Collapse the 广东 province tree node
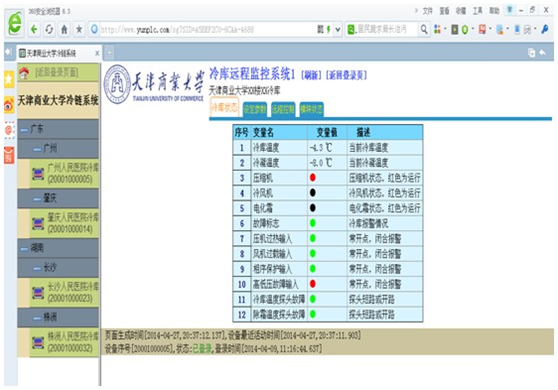The height and width of the screenshot is (390, 558). [x=24, y=130]
